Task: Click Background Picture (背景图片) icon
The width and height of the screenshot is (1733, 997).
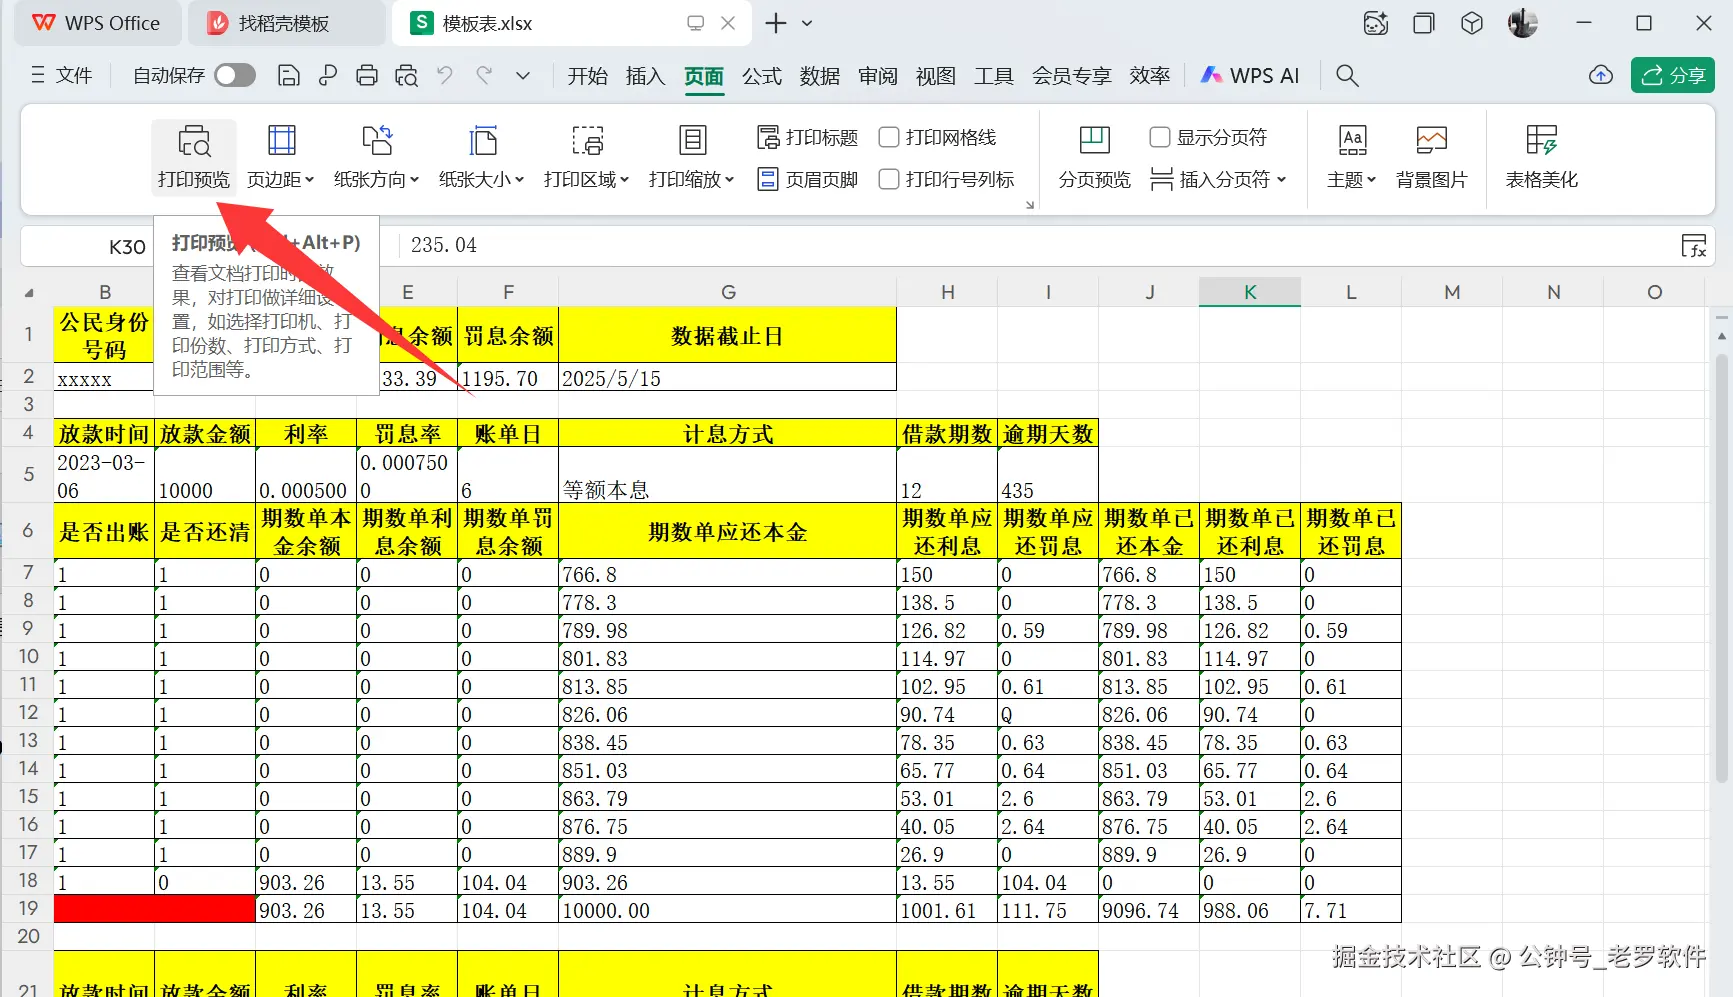Action: pyautogui.click(x=1432, y=156)
